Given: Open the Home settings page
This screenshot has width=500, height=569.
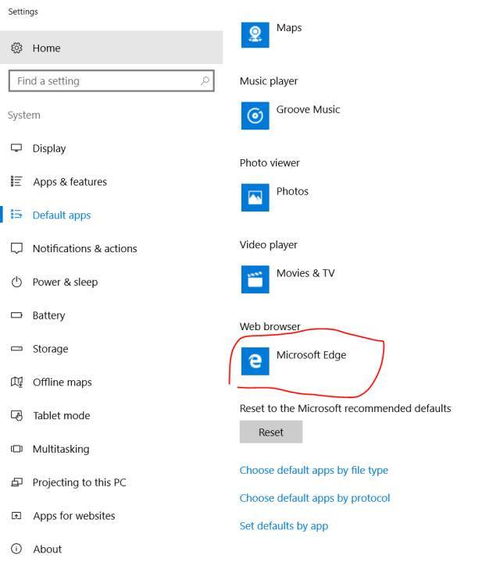Looking at the screenshot, I should [111, 48].
